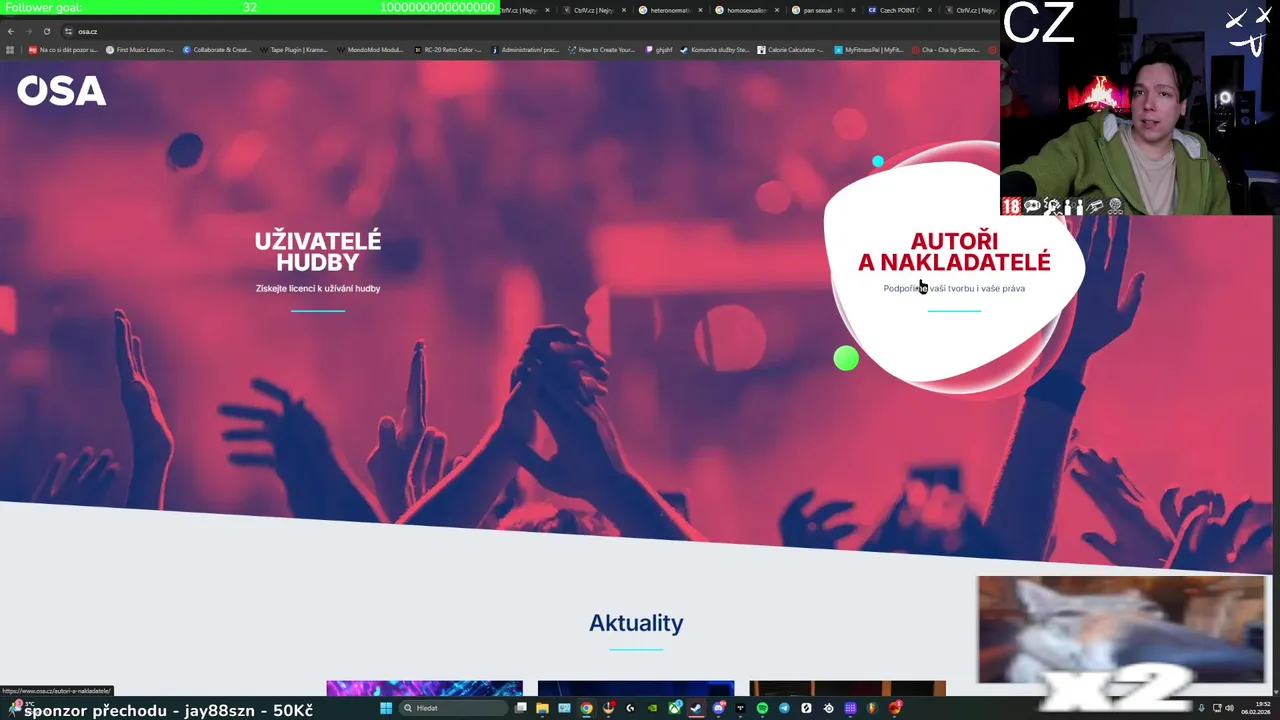Open the RC-20 Retro Color bookmark

pyautogui.click(x=447, y=49)
